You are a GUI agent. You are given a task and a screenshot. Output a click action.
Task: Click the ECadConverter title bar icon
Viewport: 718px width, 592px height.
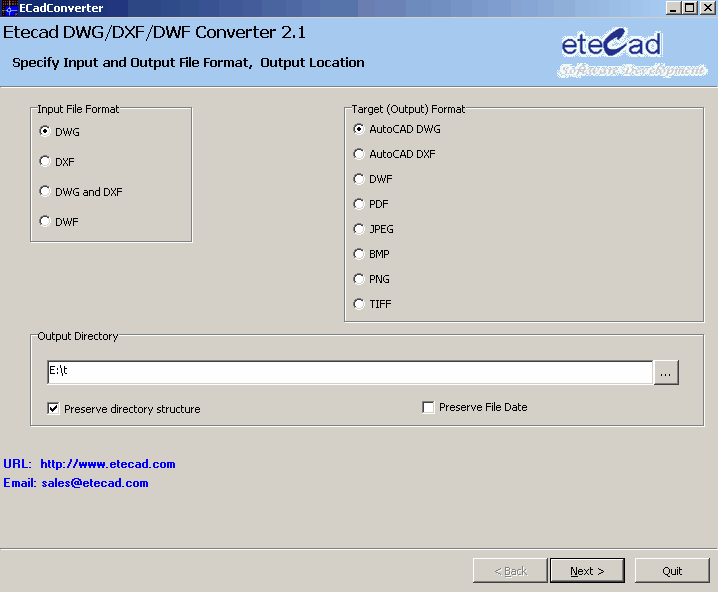coord(9,8)
